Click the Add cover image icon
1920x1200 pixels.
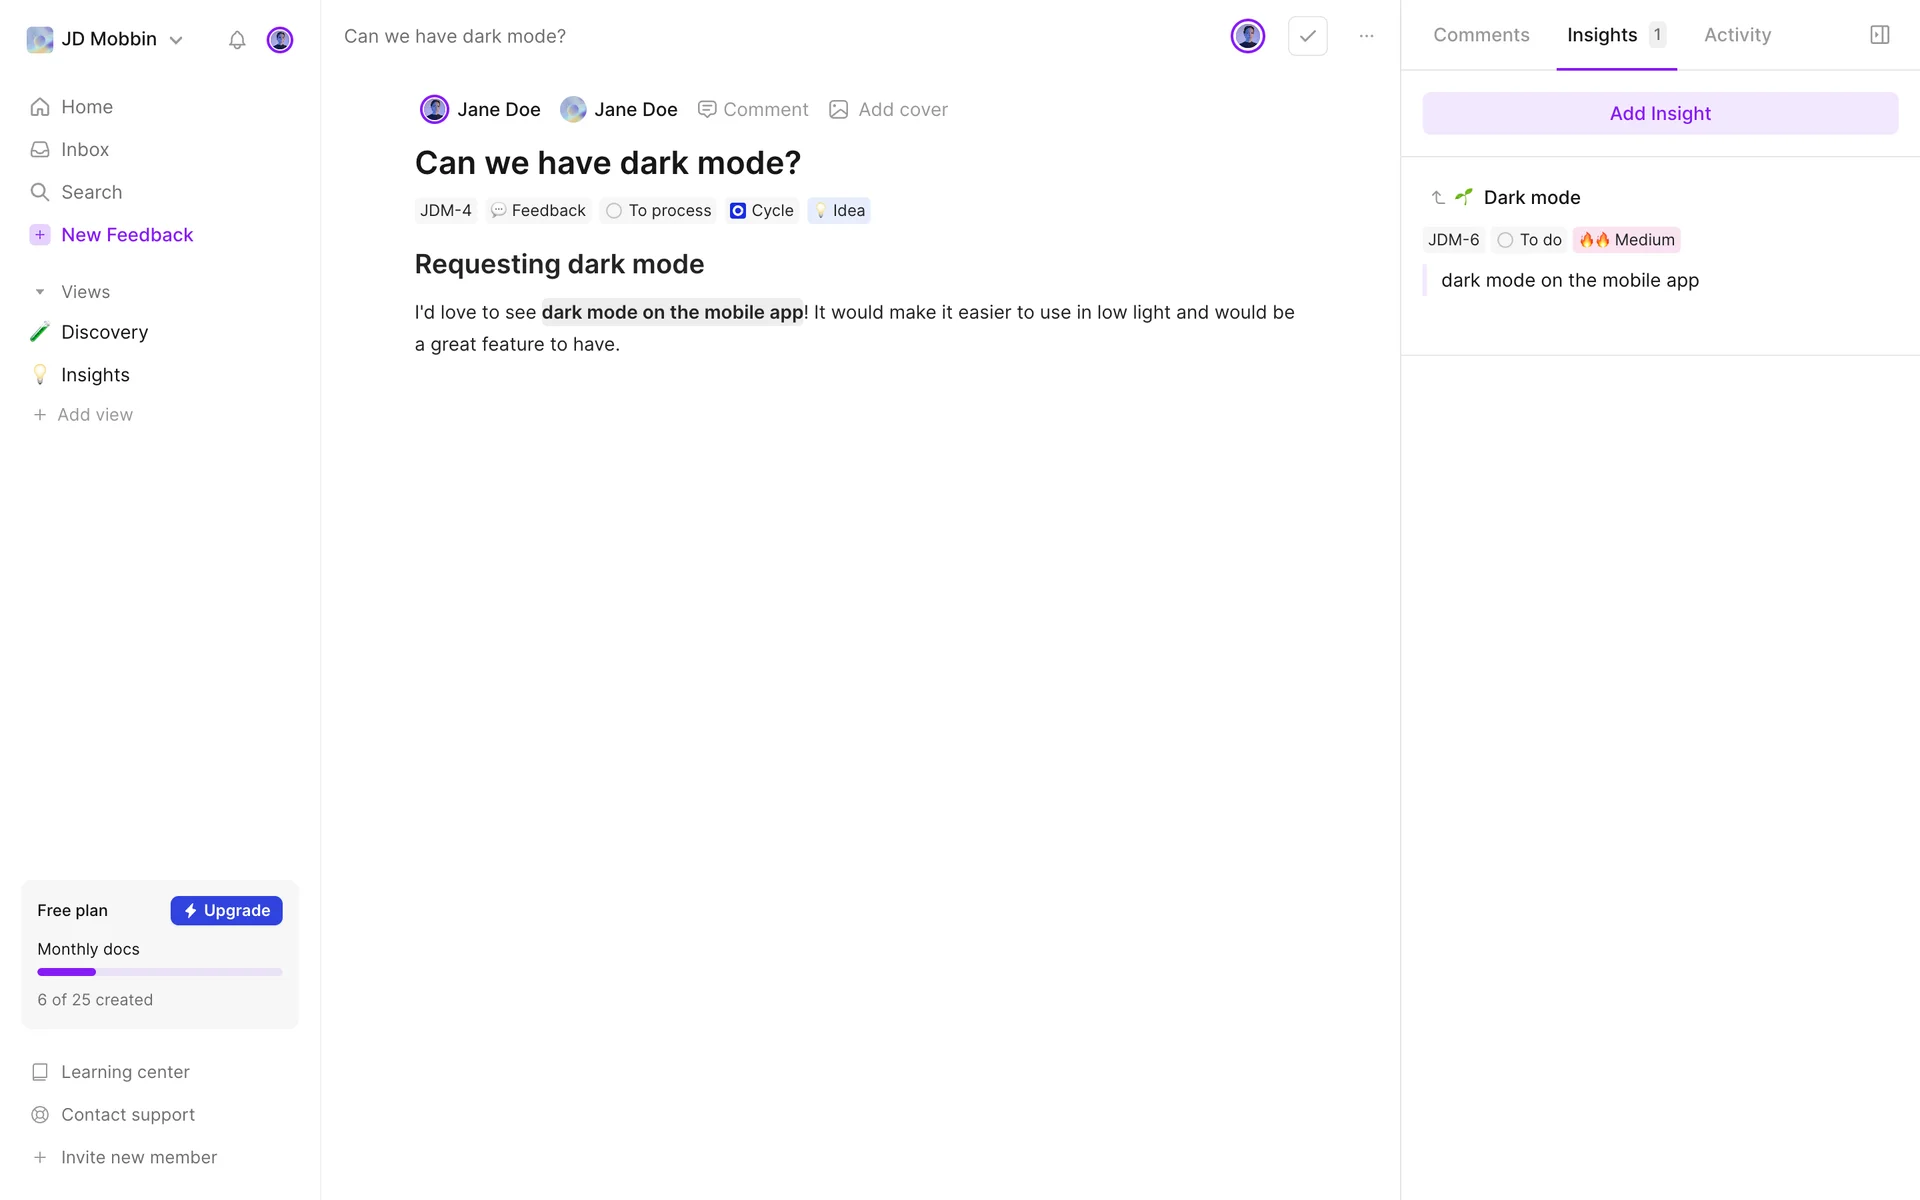pos(839,110)
